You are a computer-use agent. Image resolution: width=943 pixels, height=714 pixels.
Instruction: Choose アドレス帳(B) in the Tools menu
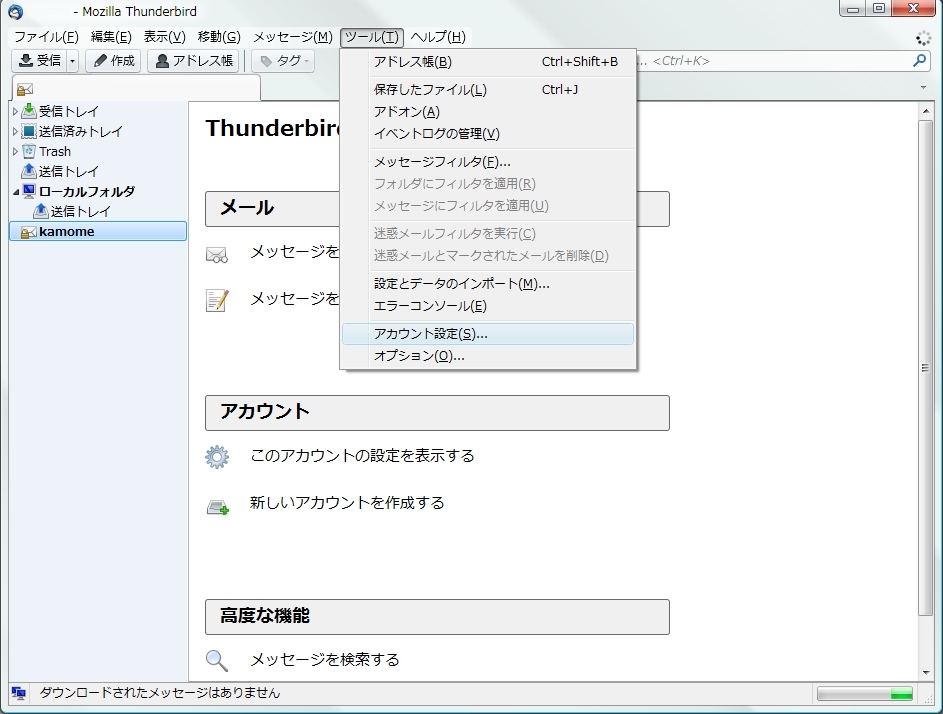click(488, 62)
